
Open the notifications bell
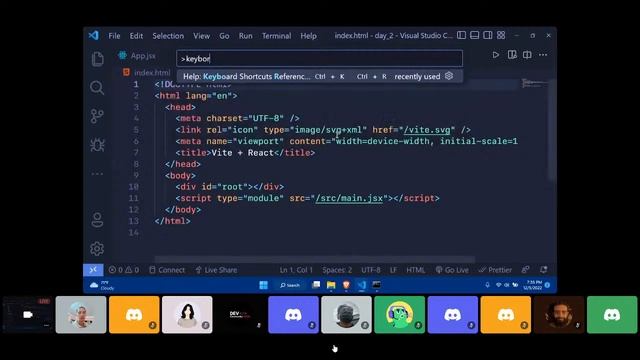click(544, 269)
